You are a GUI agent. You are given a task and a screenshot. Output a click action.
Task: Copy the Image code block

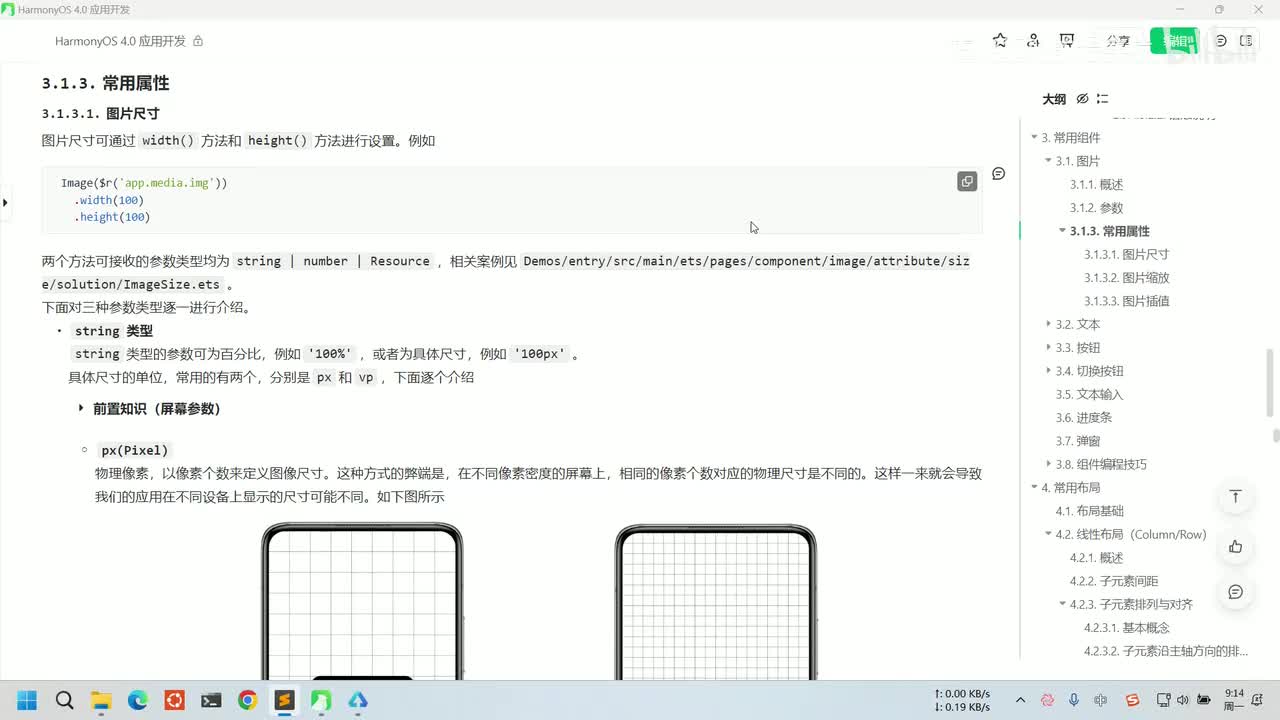click(967, 182)
